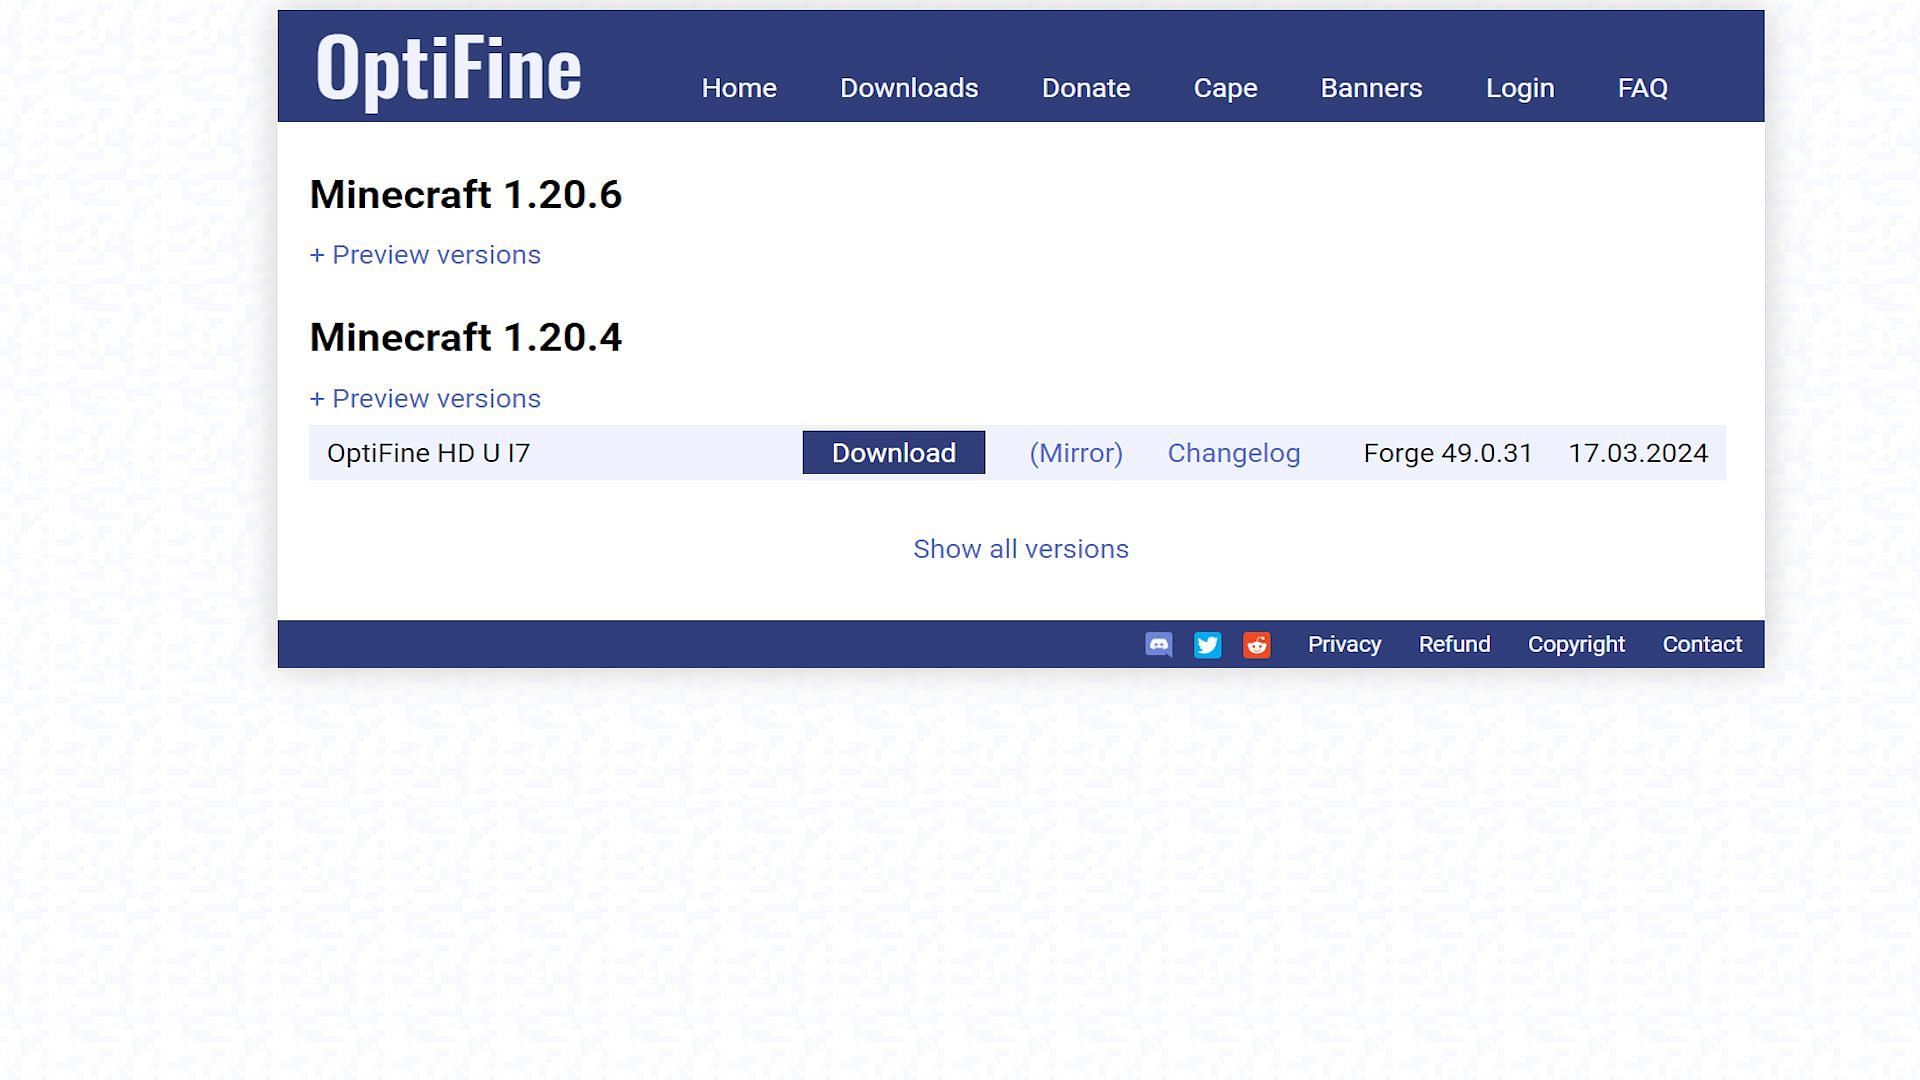The image size is (1920, 1080).
Task: Open Cape page from navigation
Action: tap(1225, 87)
